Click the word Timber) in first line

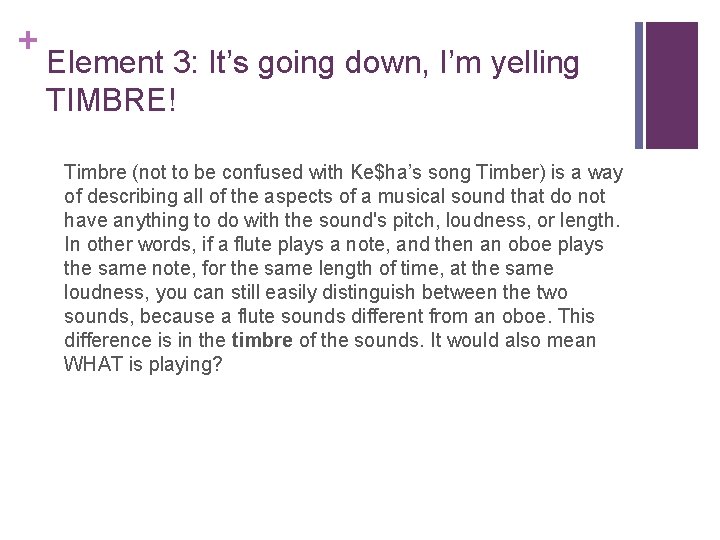point(511,173)
